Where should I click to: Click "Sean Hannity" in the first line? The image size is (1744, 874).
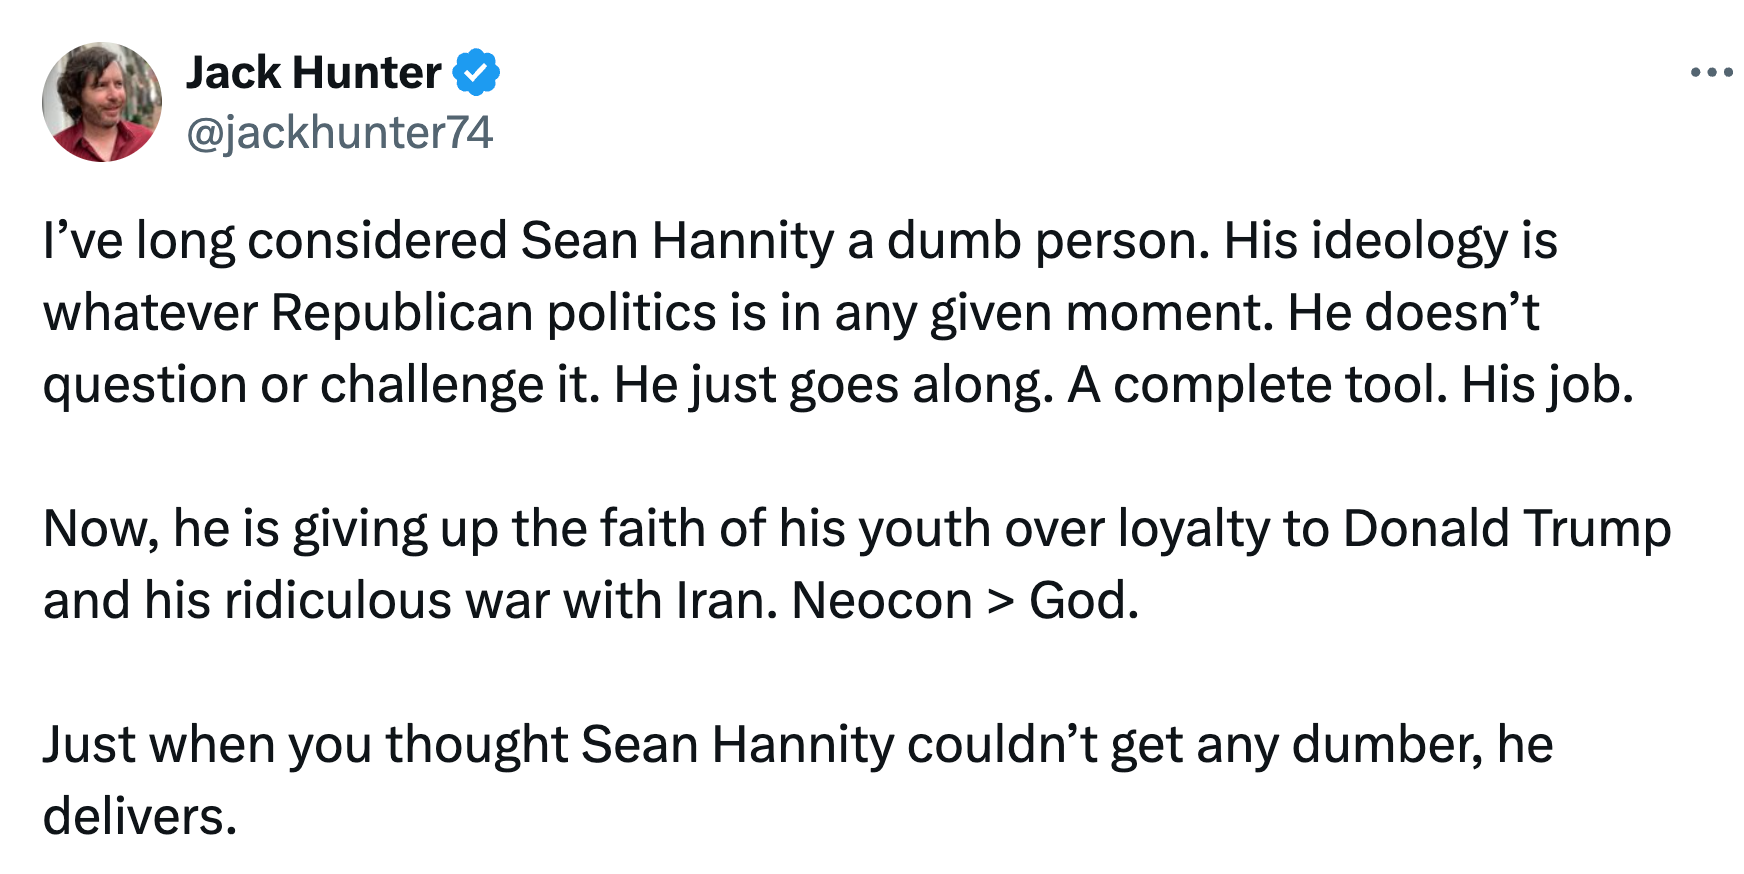pos(677,241)
